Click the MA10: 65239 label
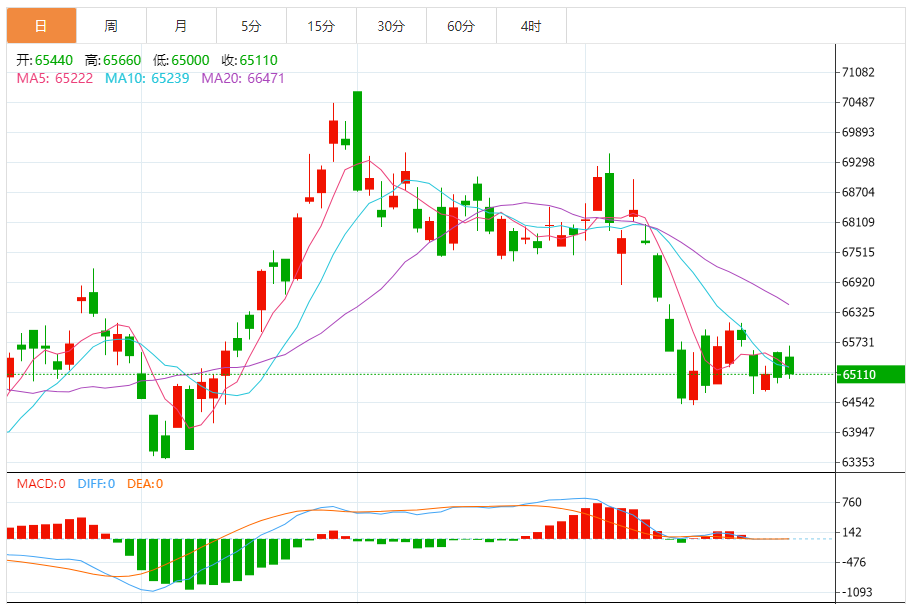The height and width of the screenshot is (604, 910). (x=147, y=78)
